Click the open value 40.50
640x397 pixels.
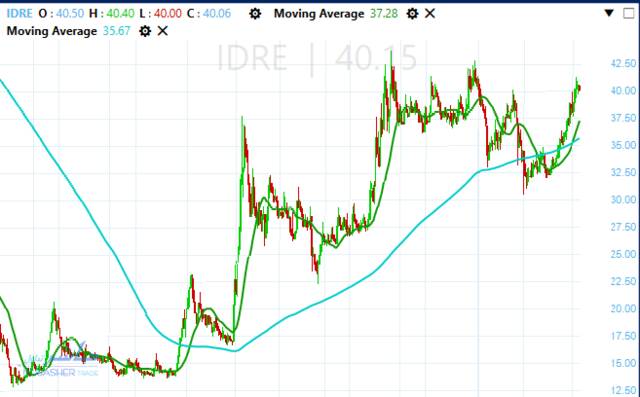pyautogui.click(x=70, y=13)
